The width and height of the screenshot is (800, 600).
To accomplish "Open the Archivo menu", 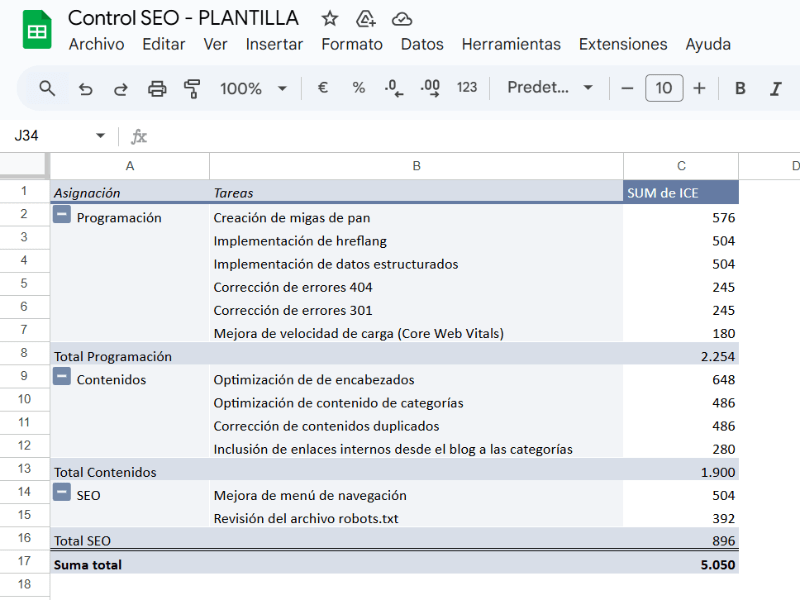I will 96,44.
